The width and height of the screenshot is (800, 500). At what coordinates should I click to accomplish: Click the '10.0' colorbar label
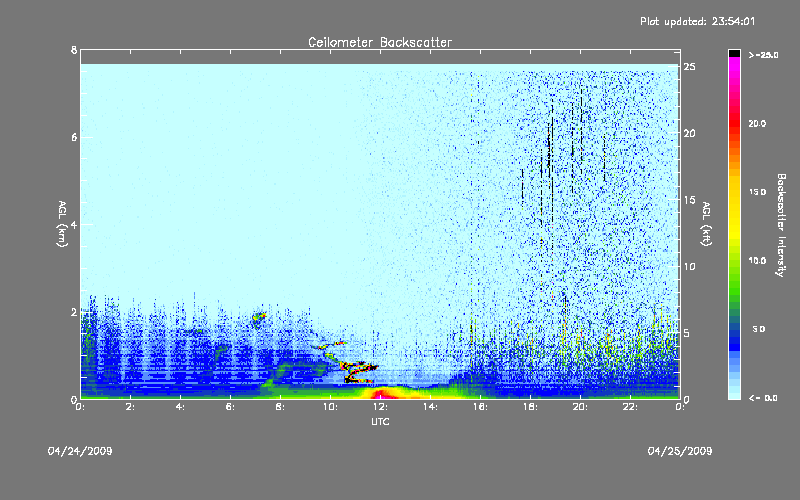point(757,261)
